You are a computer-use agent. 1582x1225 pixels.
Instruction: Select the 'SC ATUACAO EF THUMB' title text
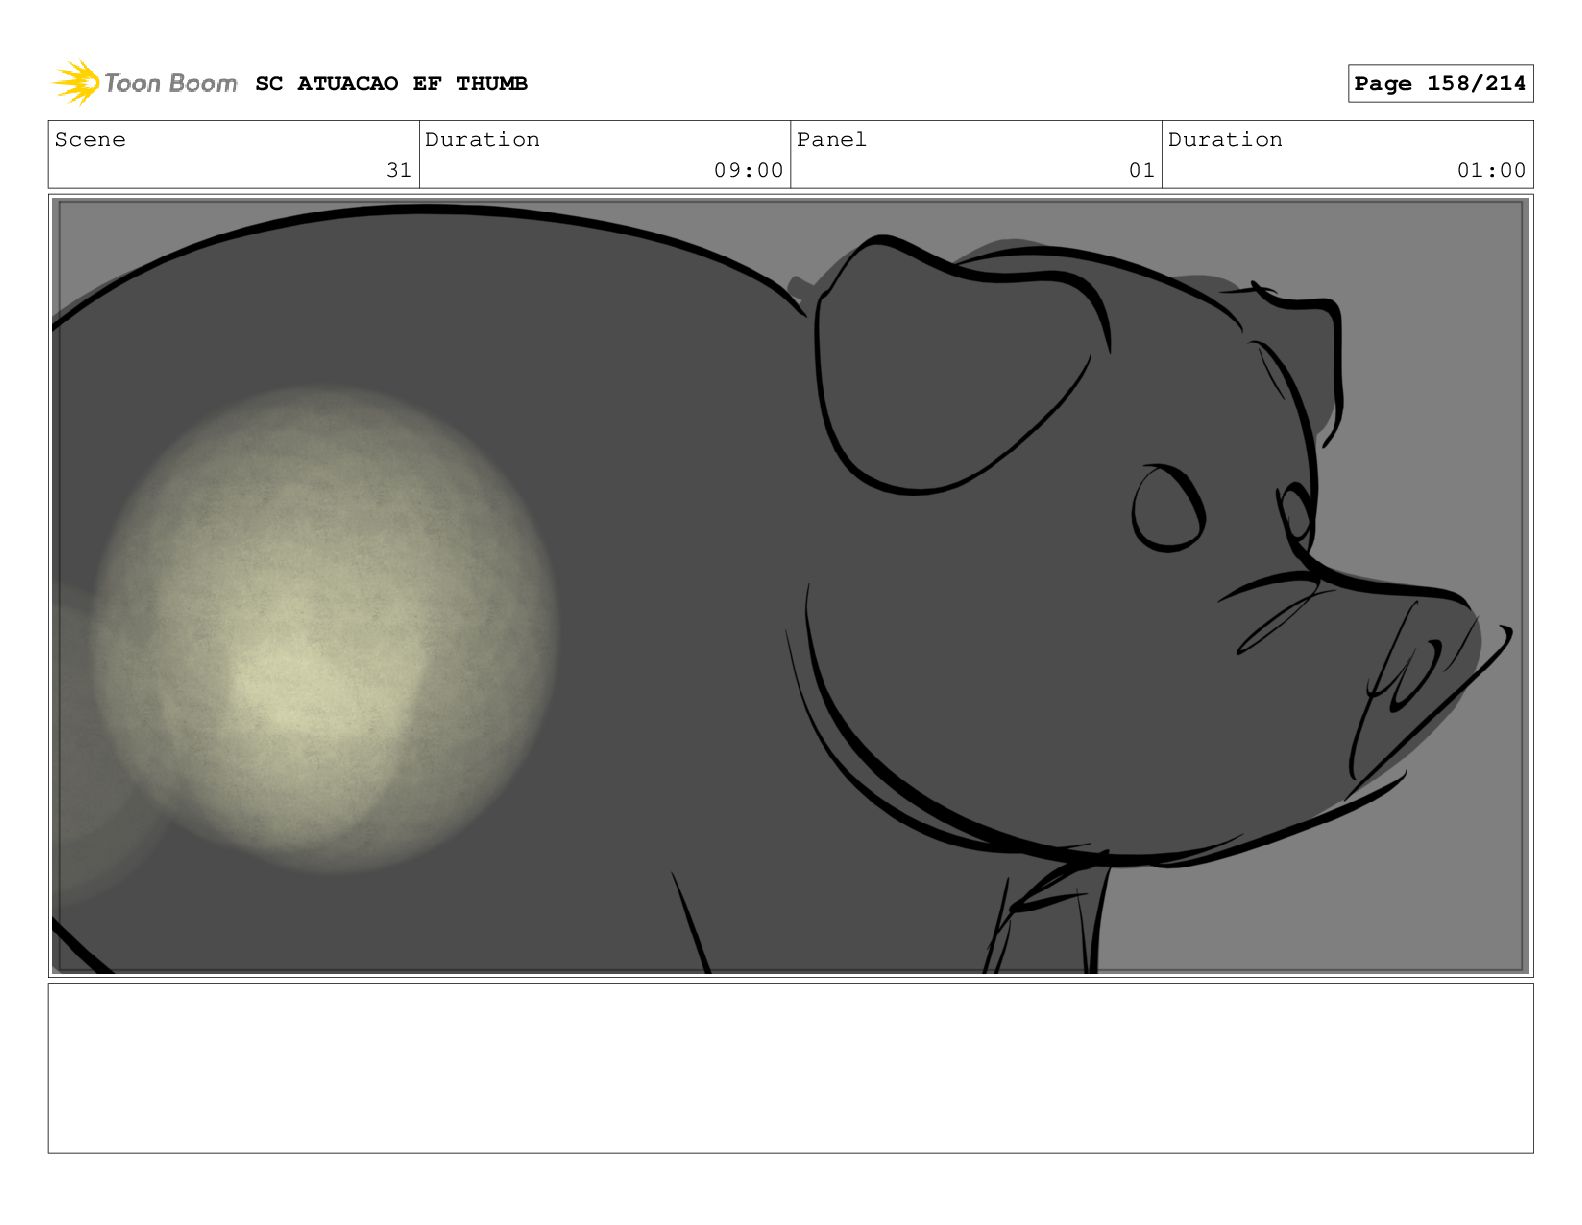tap(391, 84)
